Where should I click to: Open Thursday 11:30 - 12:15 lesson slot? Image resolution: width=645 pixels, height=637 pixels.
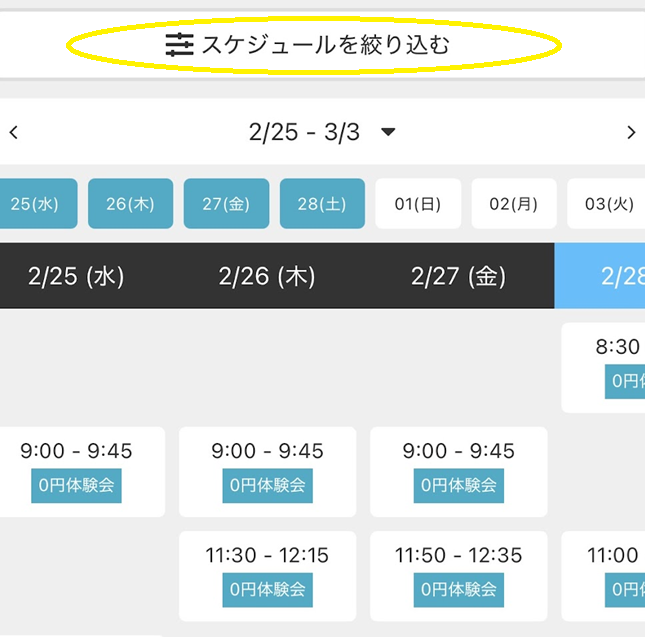[267, 556]
